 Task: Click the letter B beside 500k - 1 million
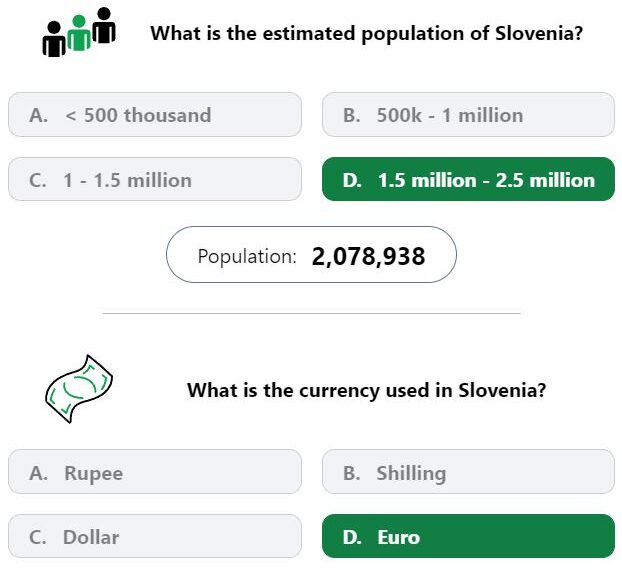tap(351, 115)
